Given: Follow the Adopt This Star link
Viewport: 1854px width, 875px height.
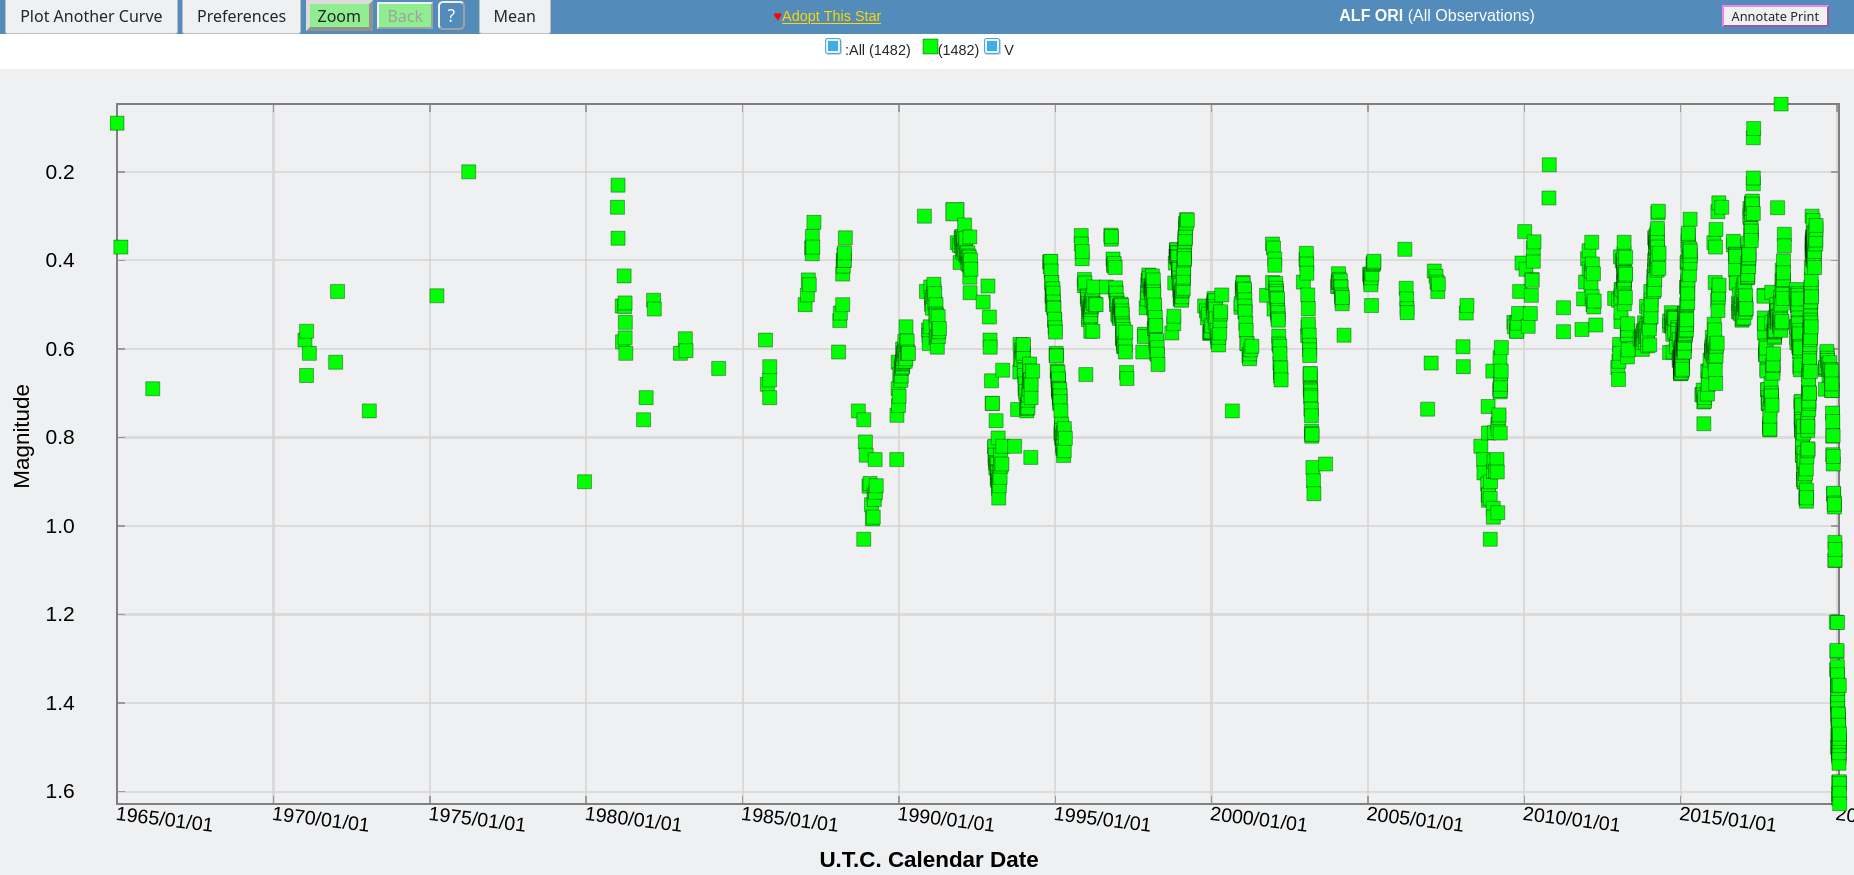Looking at the screenshot, I should [x=831, y=16].
